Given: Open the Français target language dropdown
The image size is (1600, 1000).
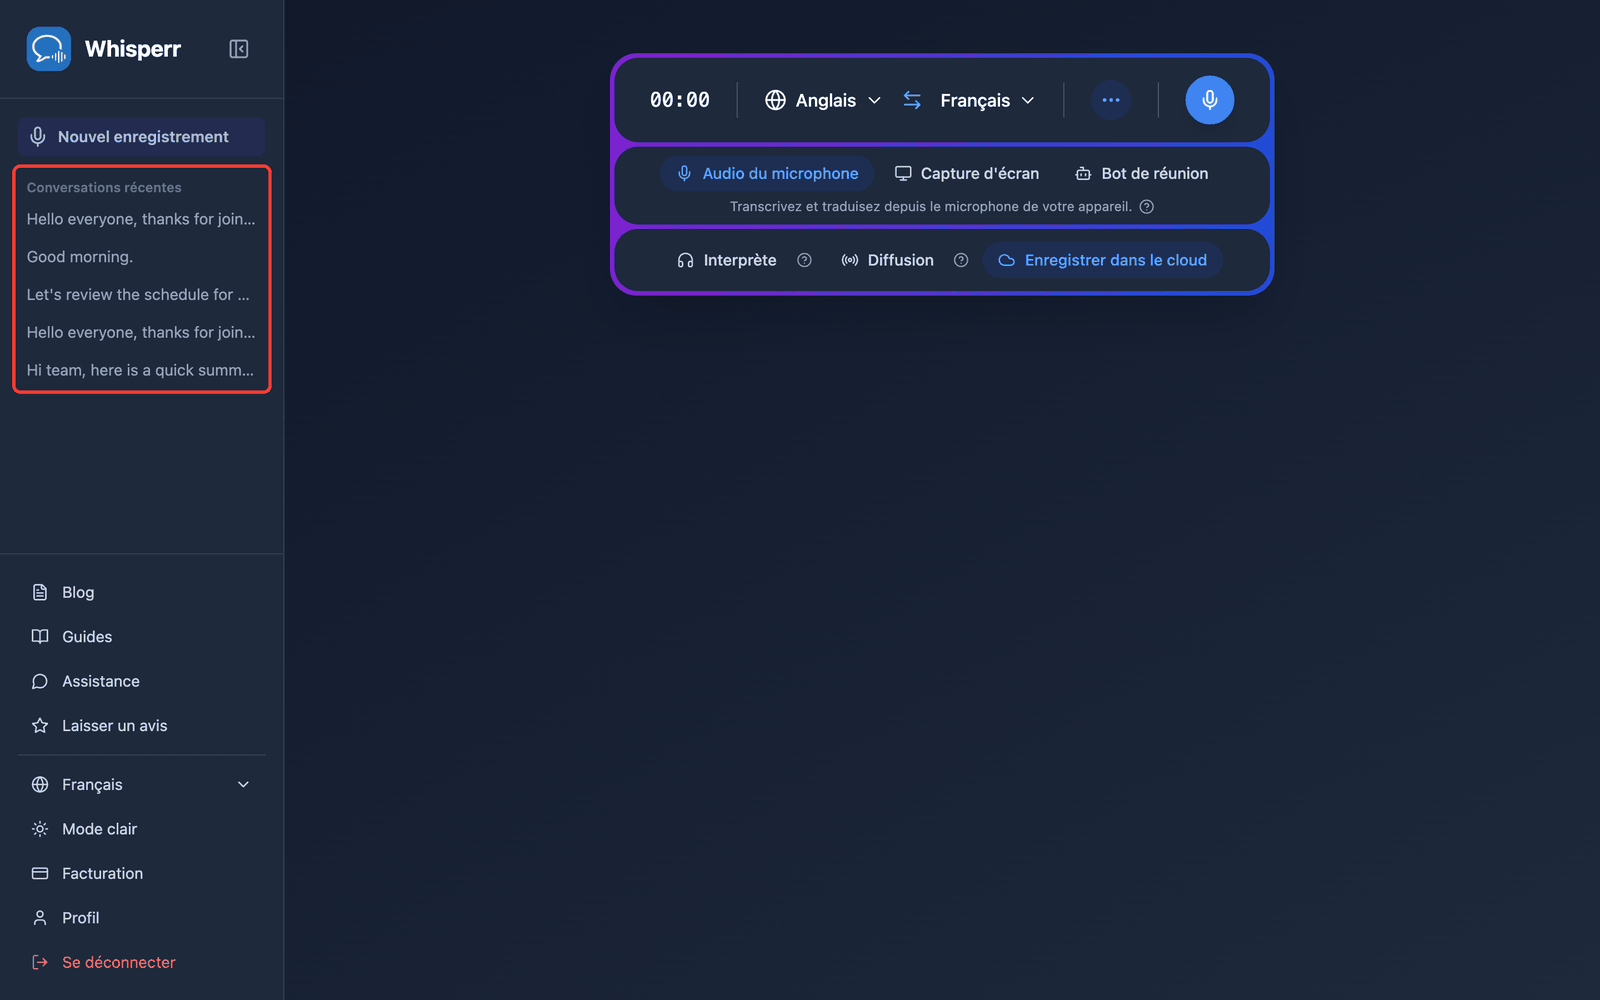Looking at the screenshot, I should click(x=987, y=100).
